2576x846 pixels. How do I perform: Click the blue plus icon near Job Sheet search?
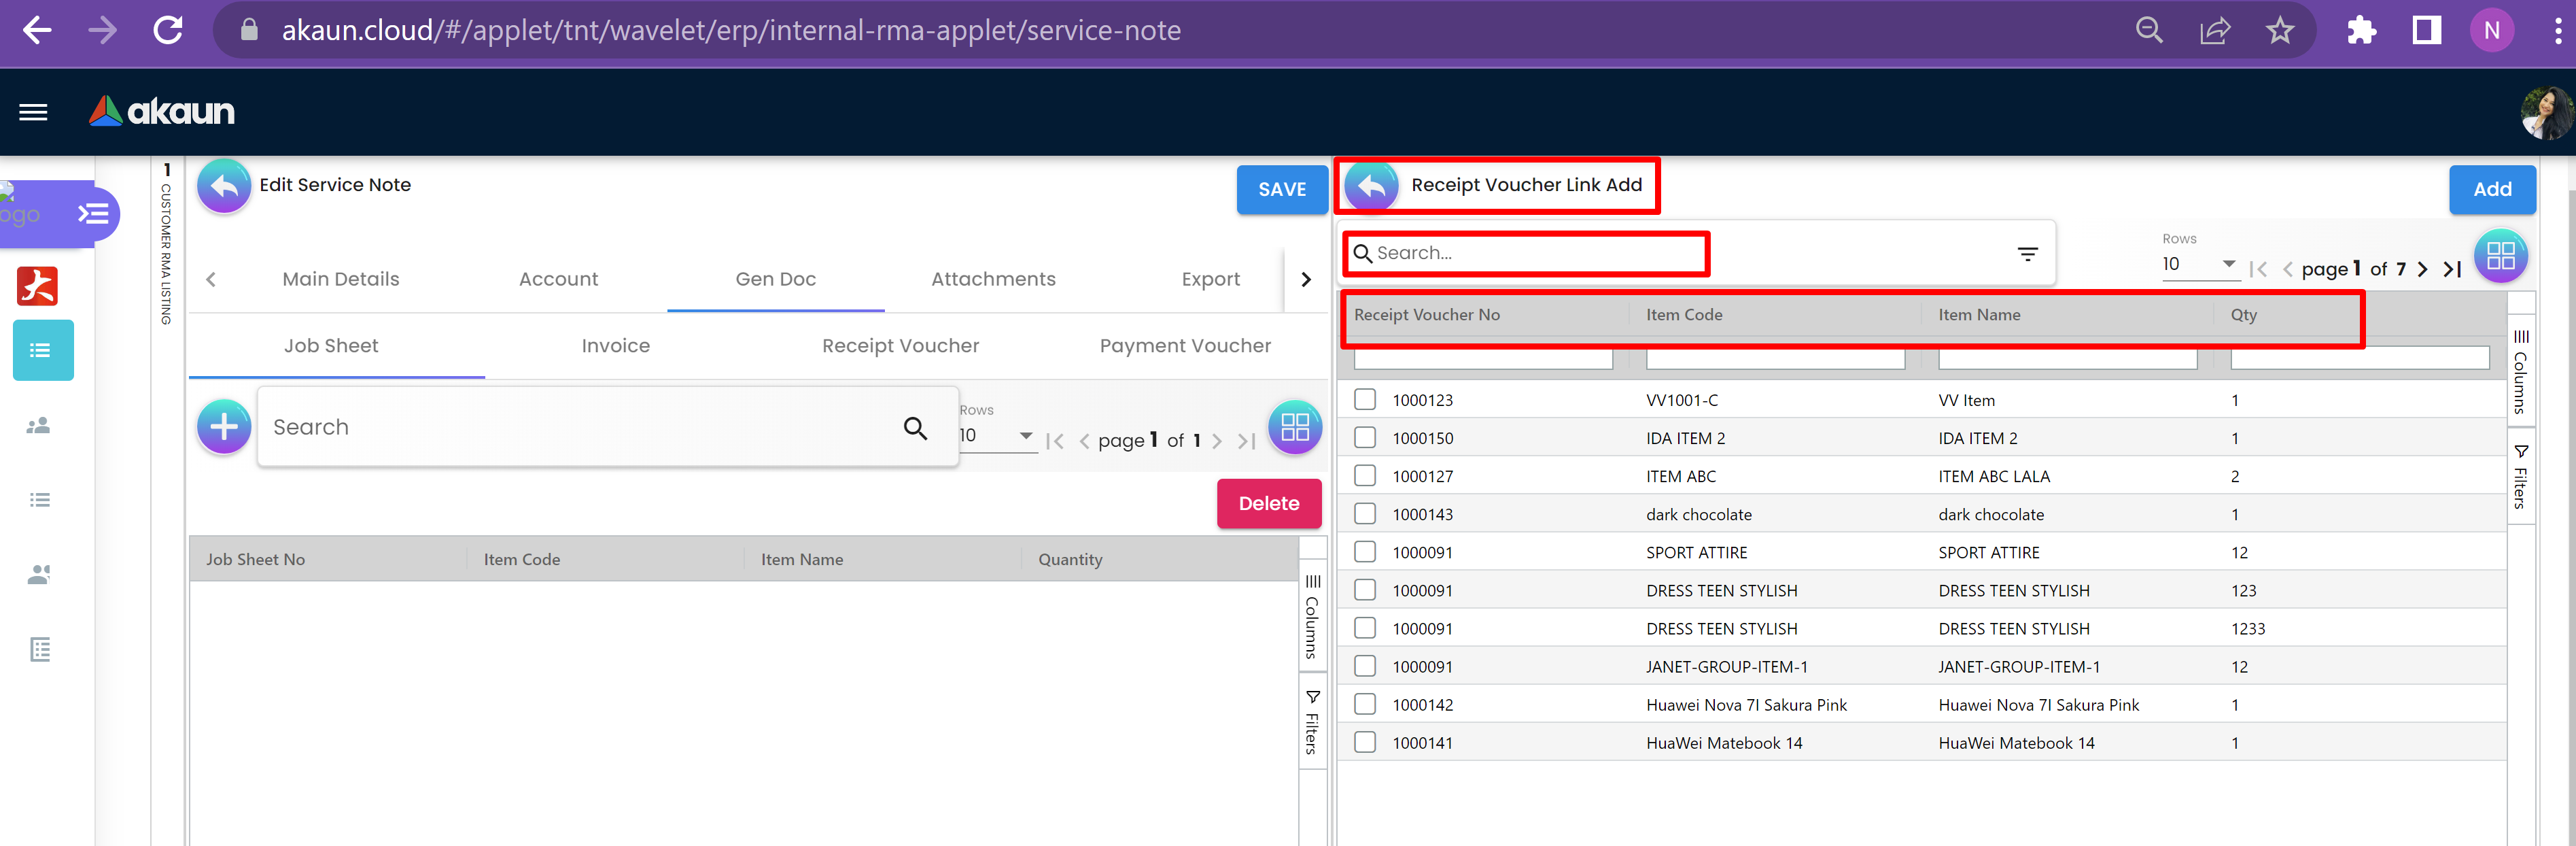(224, 427)
